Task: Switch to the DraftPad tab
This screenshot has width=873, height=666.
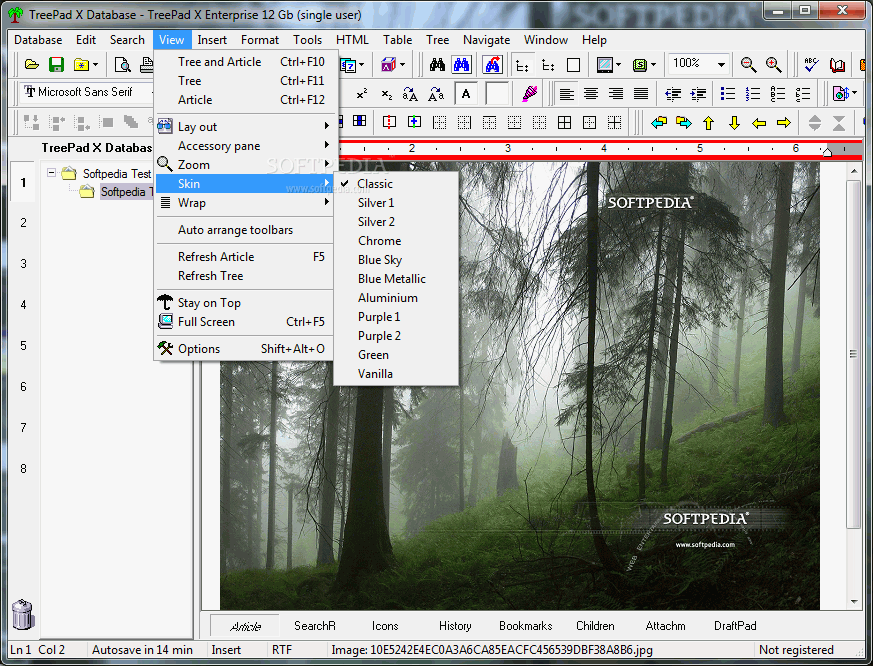Action: pyautogui.click(x=735, y=626)
